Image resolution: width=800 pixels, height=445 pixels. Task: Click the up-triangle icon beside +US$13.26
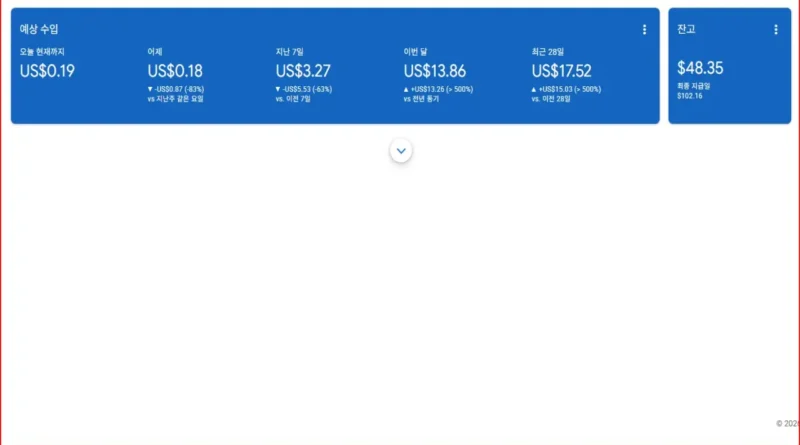(x=406, y=89)
